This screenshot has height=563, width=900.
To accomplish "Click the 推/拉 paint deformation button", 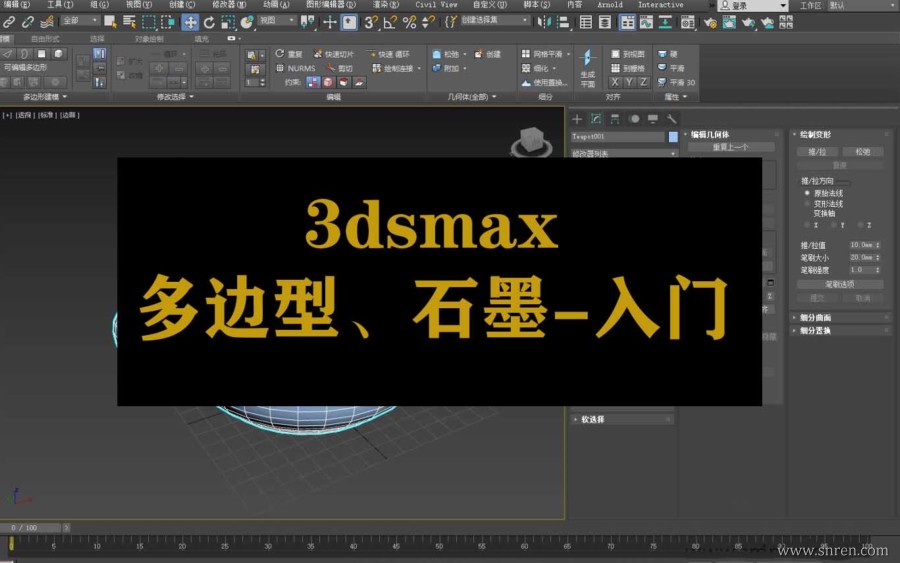I will (x=817, y=152).
